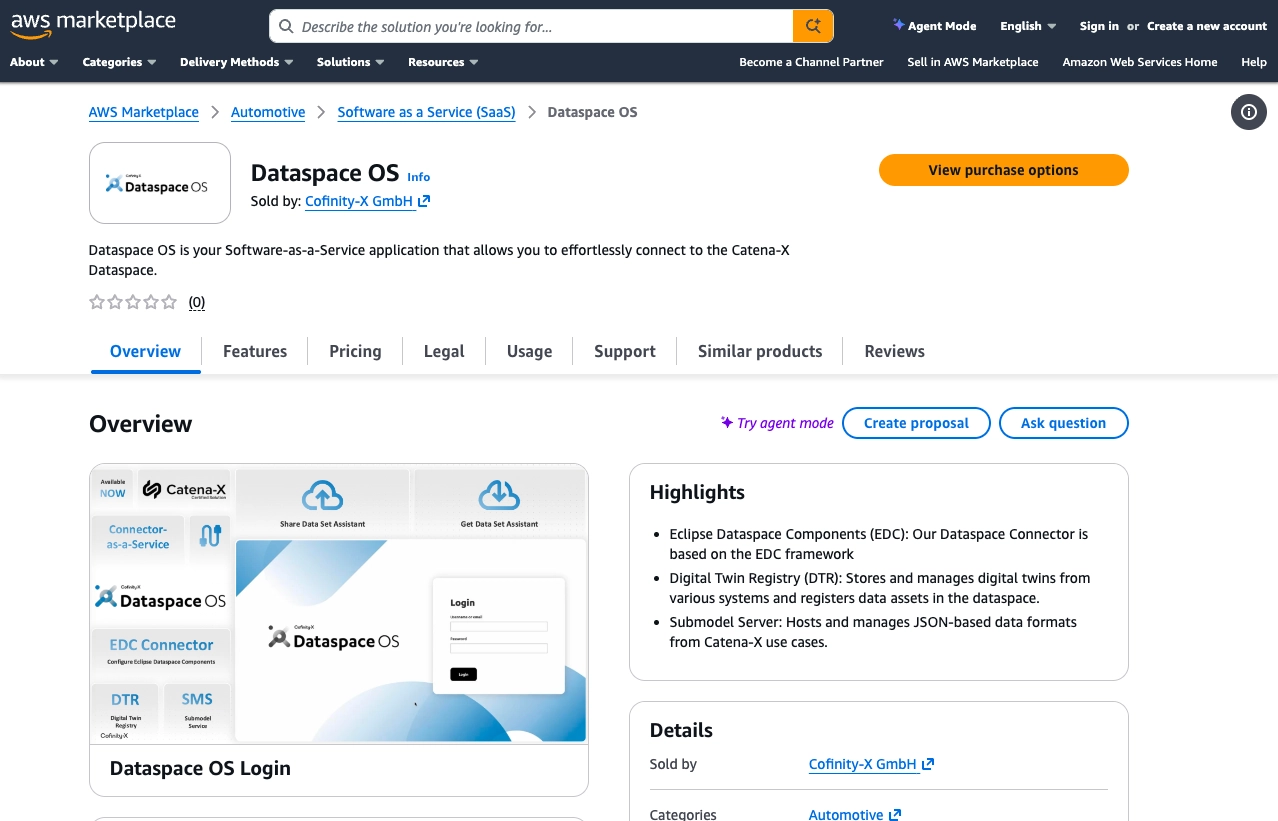The height and width of the screenshot is (821, 1278).
Task: Click the Agent Mode sparkle button
Action: pyautogui.click(x=934, y=26)
